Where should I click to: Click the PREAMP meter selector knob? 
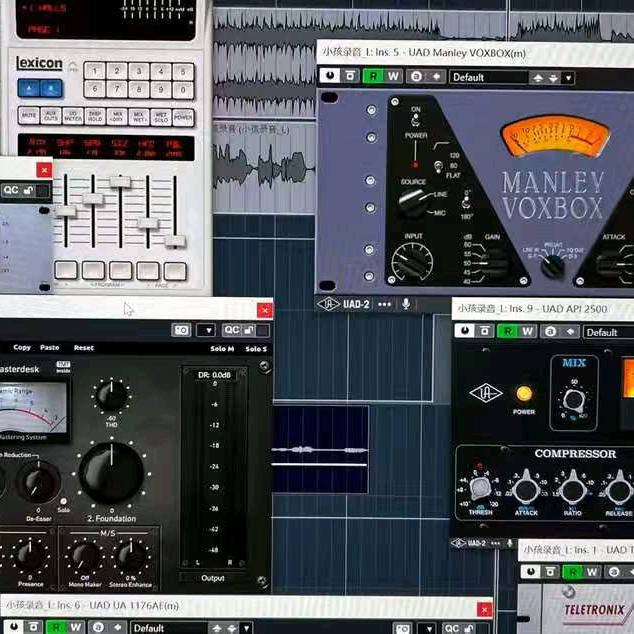click(553, 265)
